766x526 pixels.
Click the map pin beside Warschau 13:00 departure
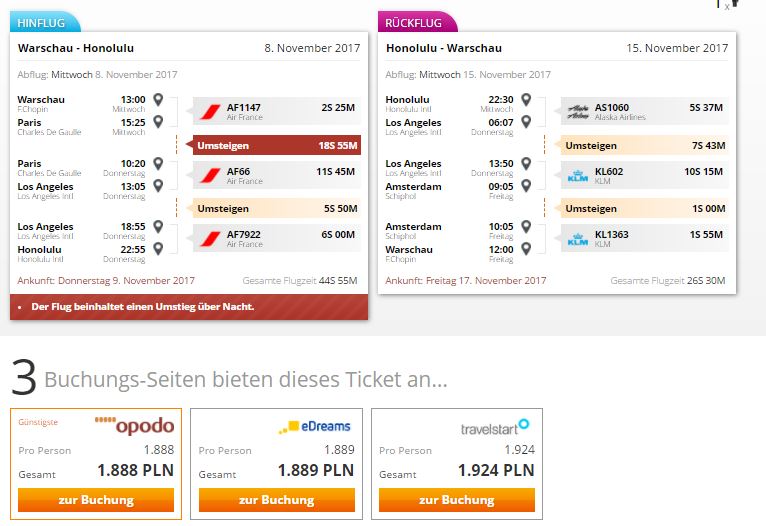pos(158,100)
